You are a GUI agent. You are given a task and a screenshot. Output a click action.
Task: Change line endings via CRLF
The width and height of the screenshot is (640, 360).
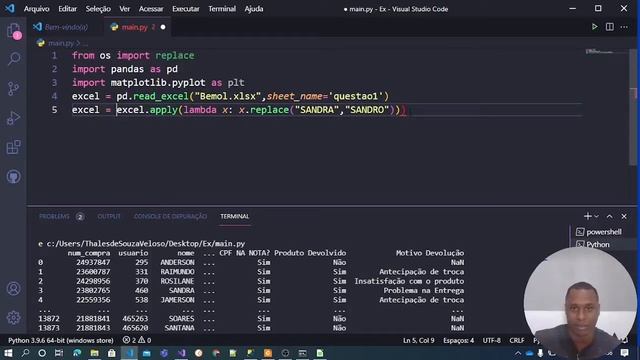click(517, 340)
